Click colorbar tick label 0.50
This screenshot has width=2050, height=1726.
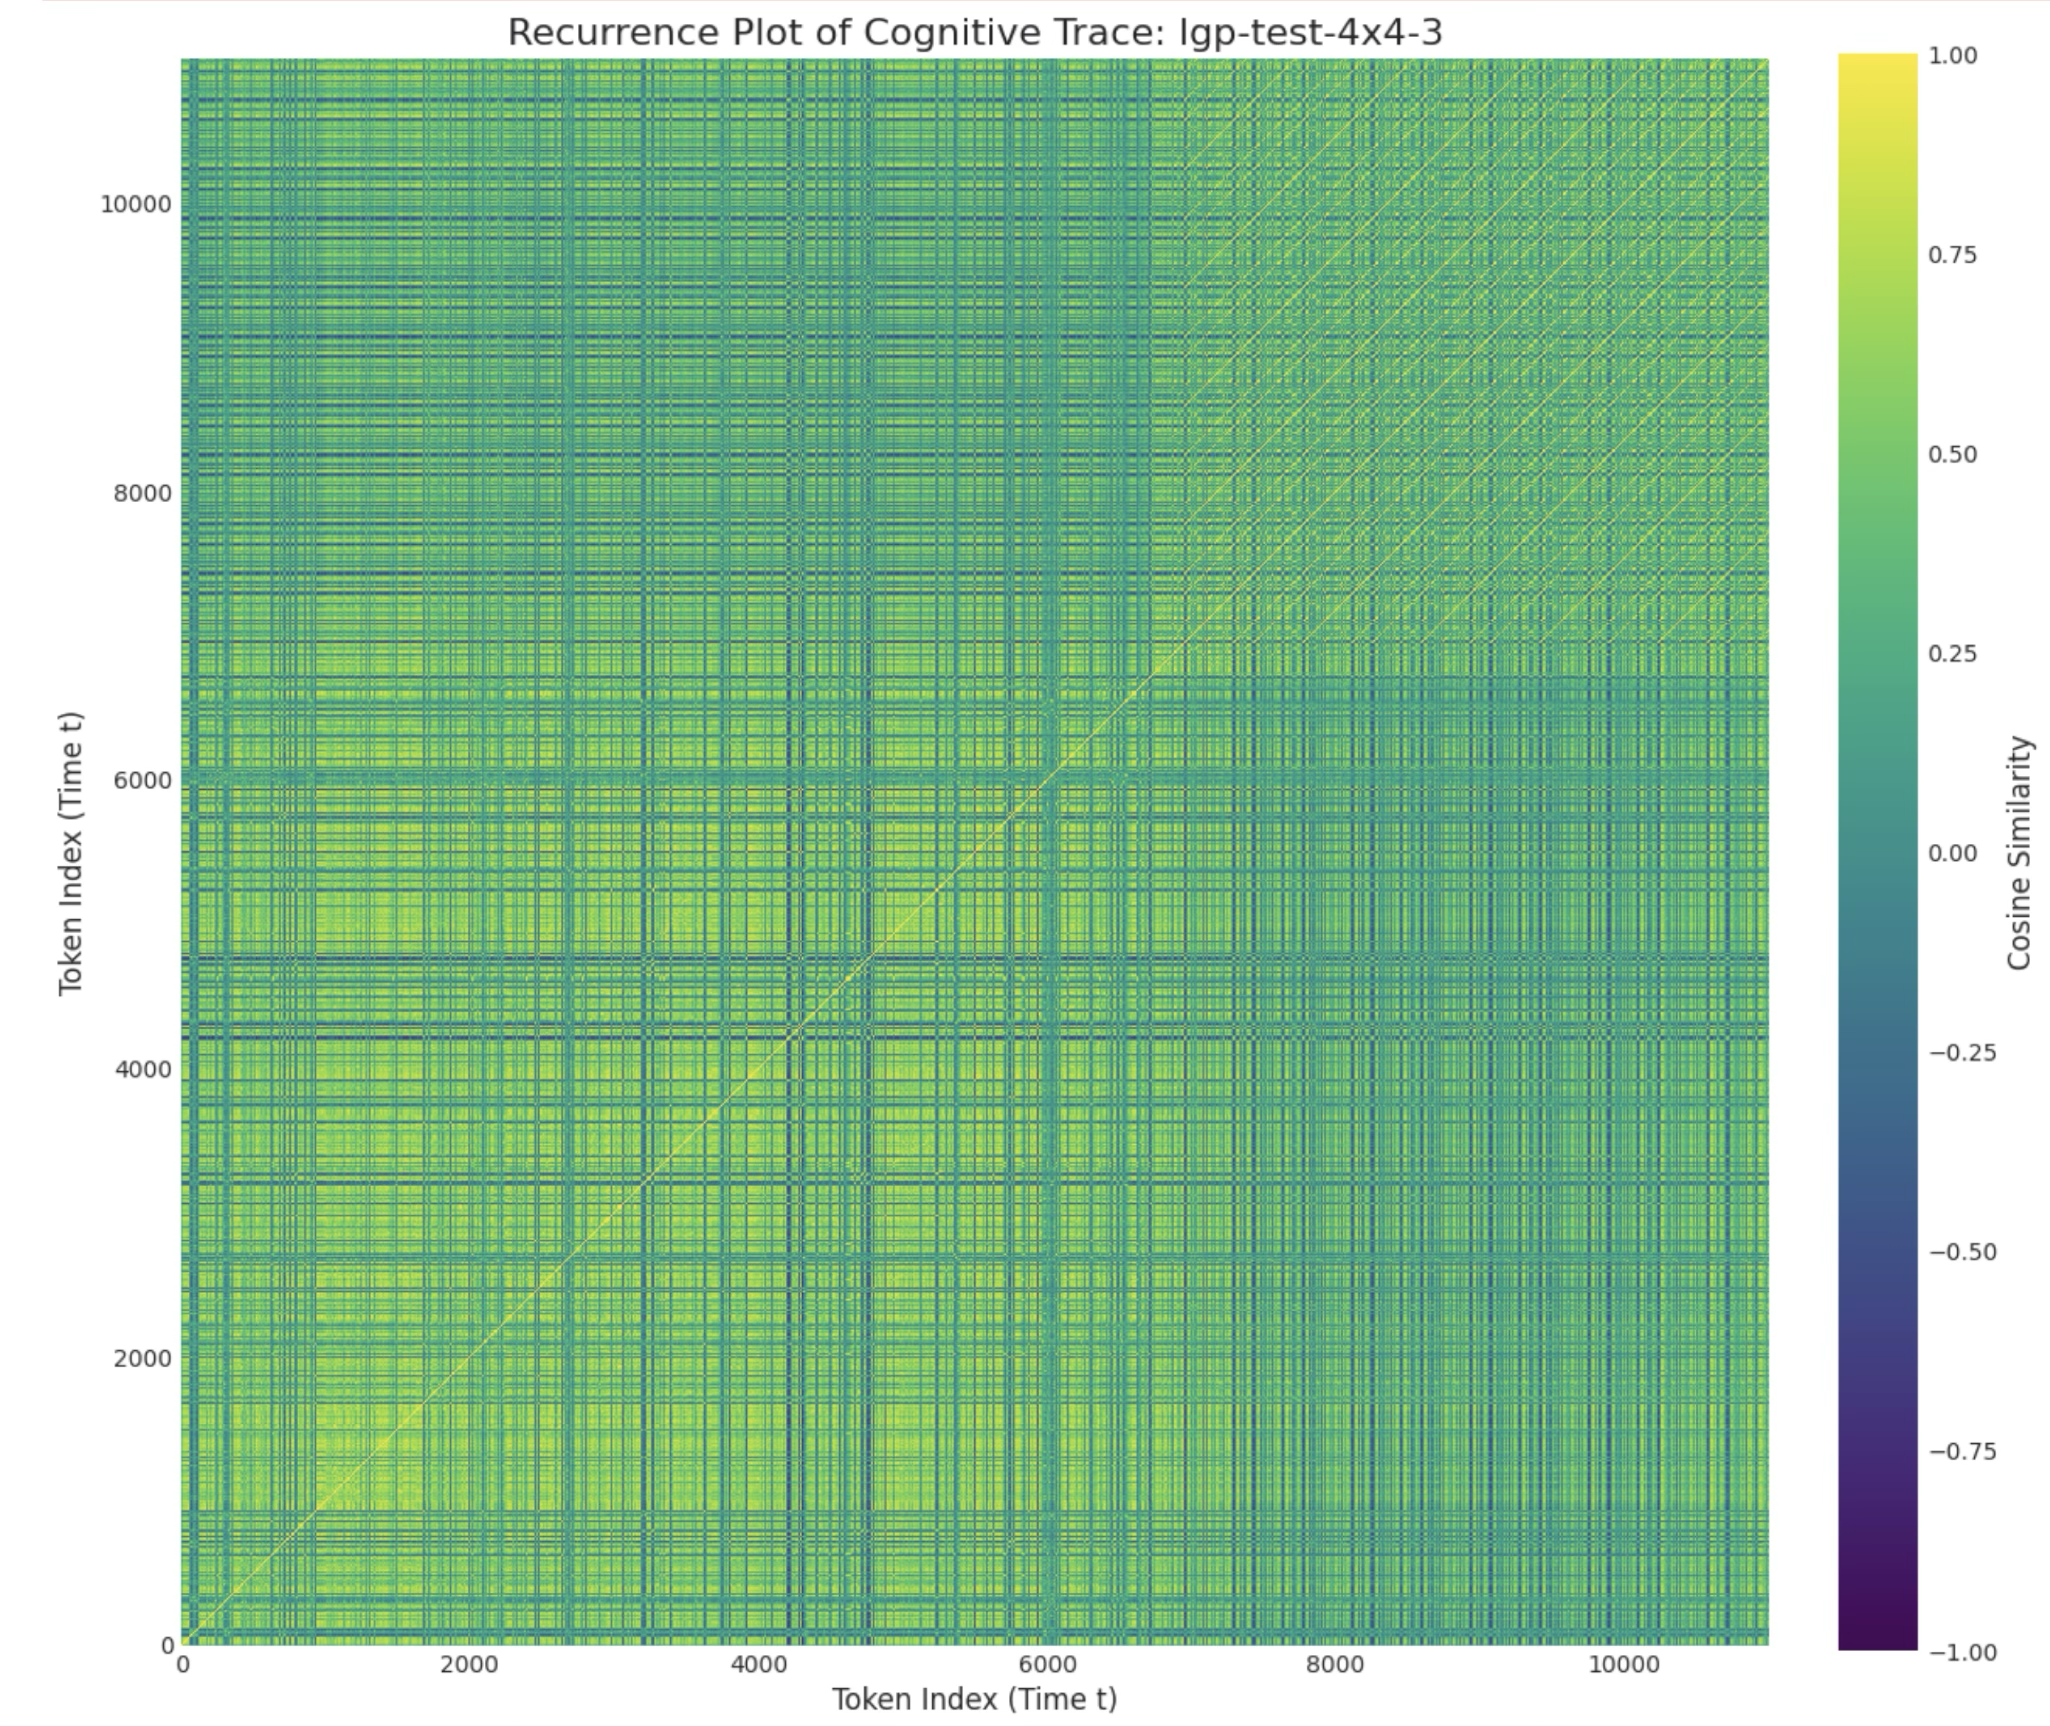coord(1952,455)
